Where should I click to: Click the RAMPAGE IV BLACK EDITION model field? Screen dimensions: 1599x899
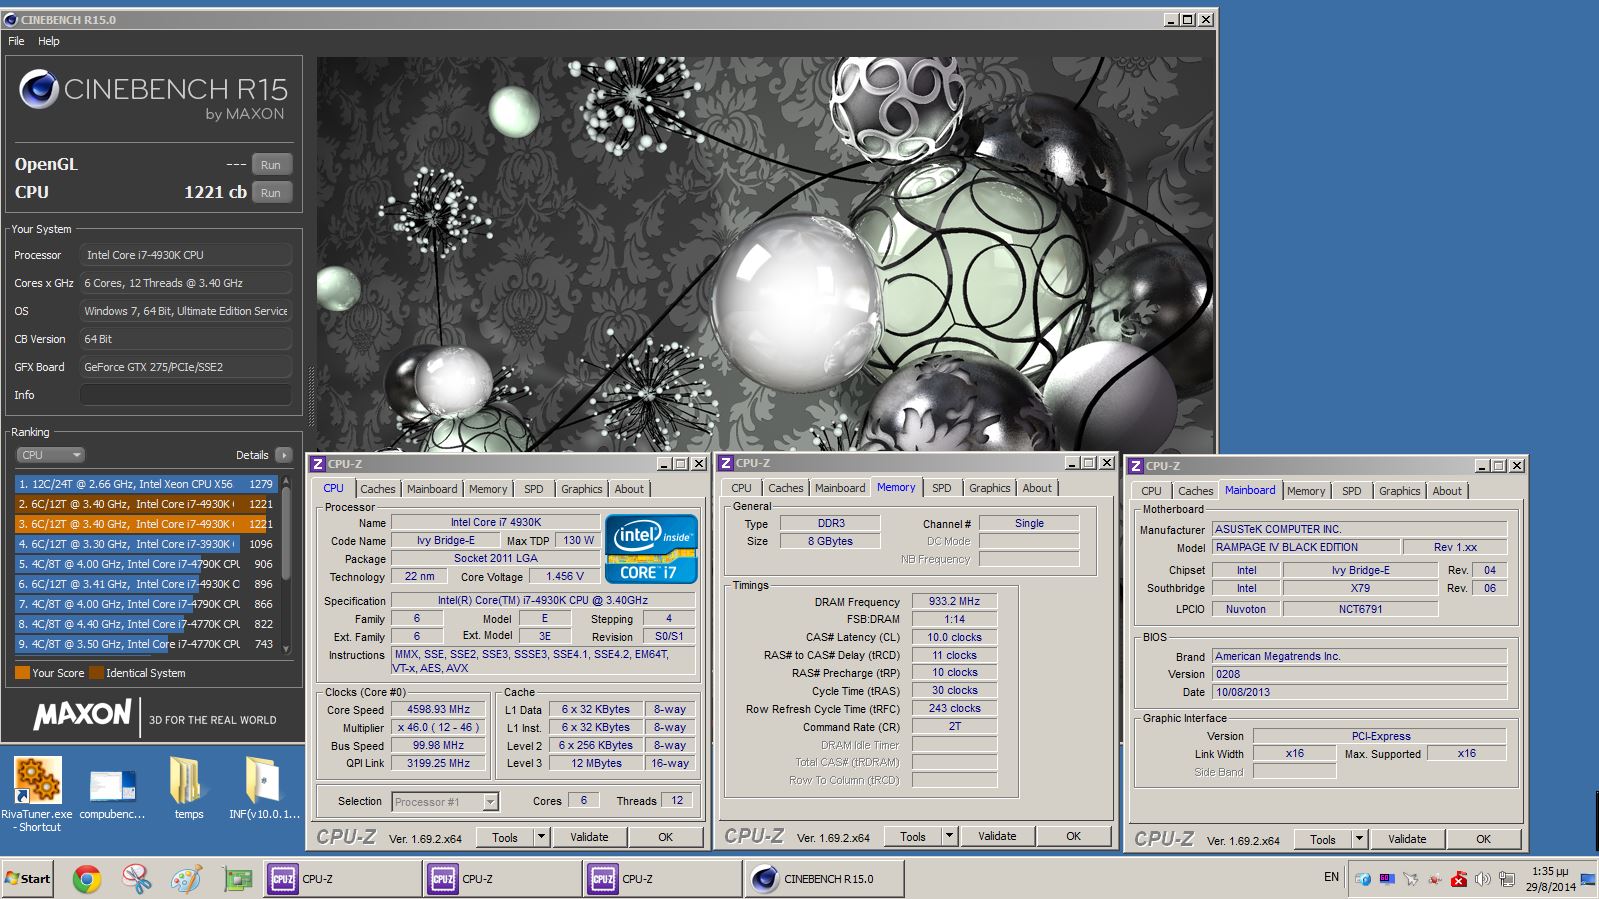1305,547
